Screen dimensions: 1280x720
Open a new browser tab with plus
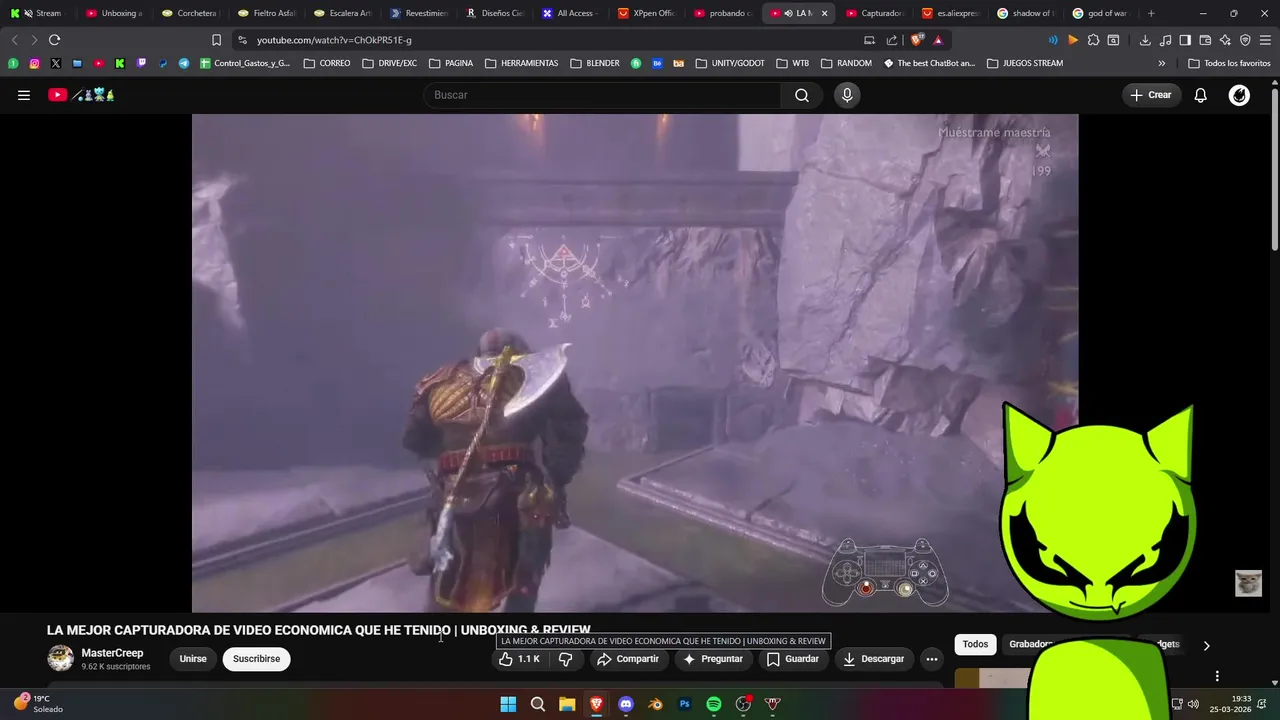coord(1151,13)
